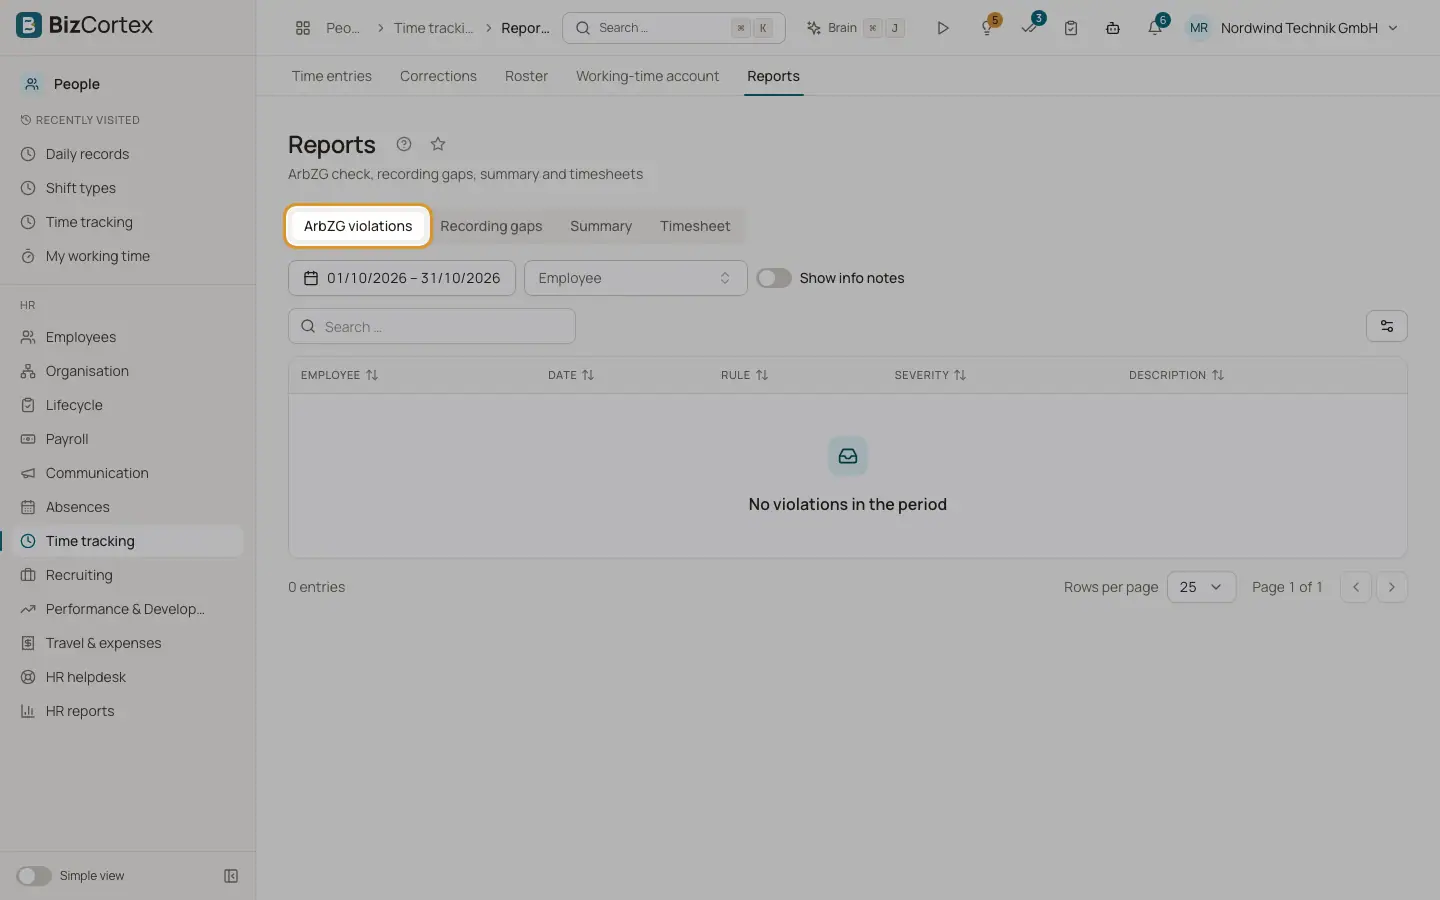Open the Corrections tab
1440x900 pixels.
point(438,76)
